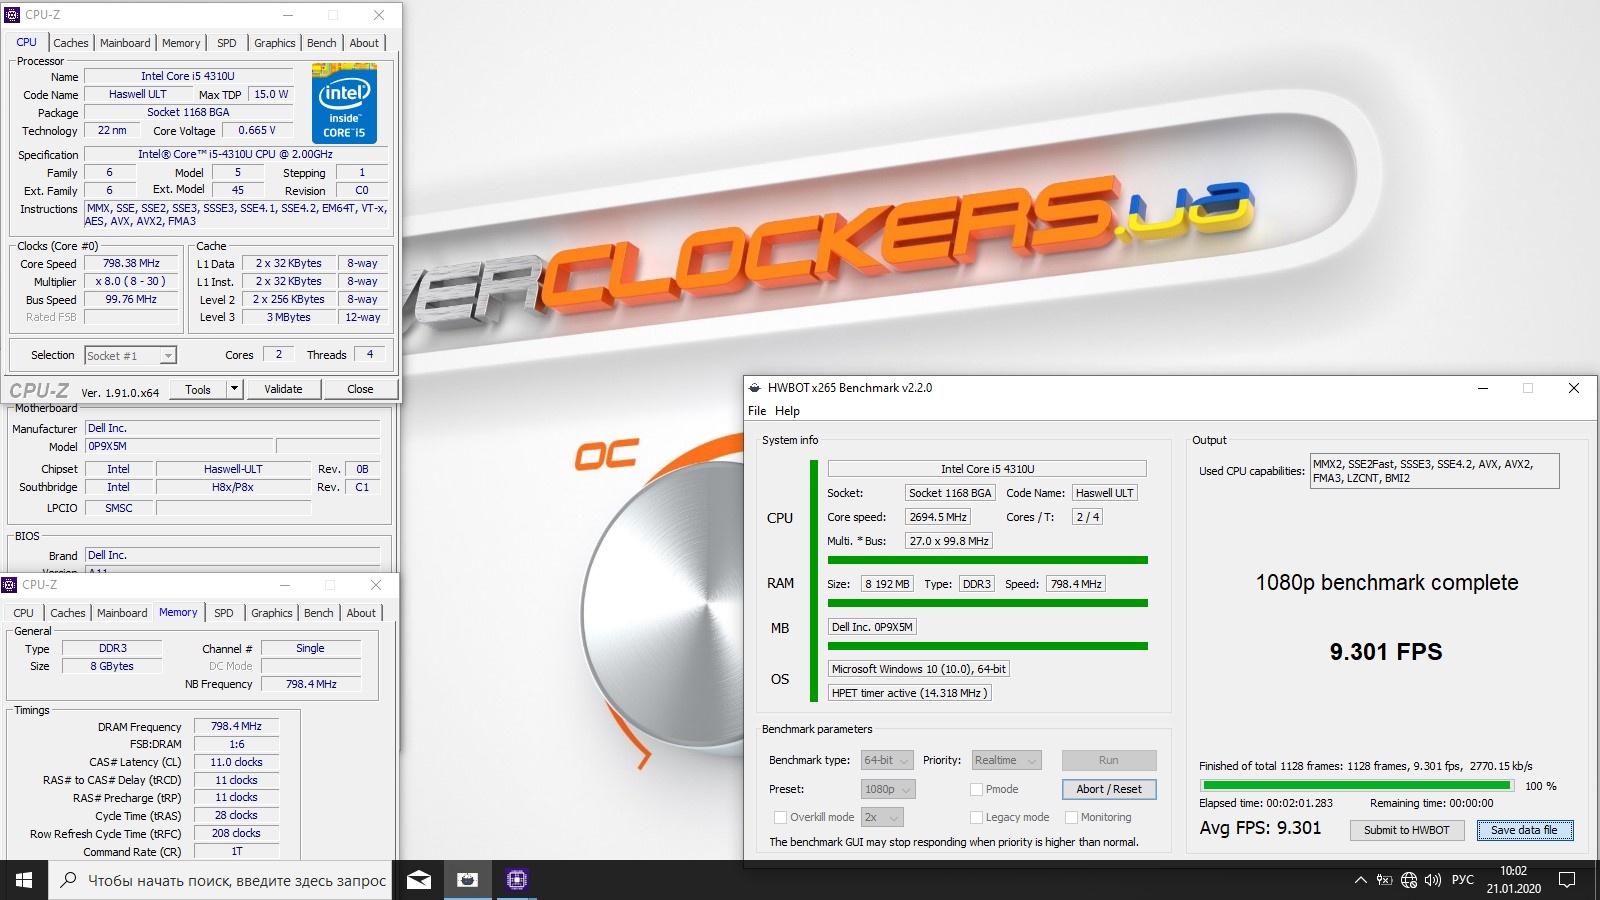This screenshot has width=1600, height=900.
Task: Enable the Pmode checkbox
Action: coord(976,789)
